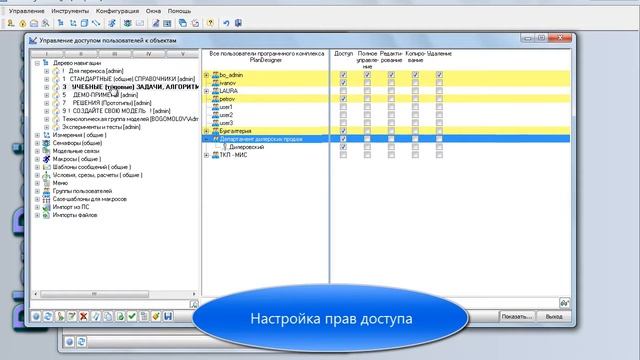Screen dimensions: 640x360
Task: Toggle Доступ checkbox for LAURA
Action: [343, 91]
